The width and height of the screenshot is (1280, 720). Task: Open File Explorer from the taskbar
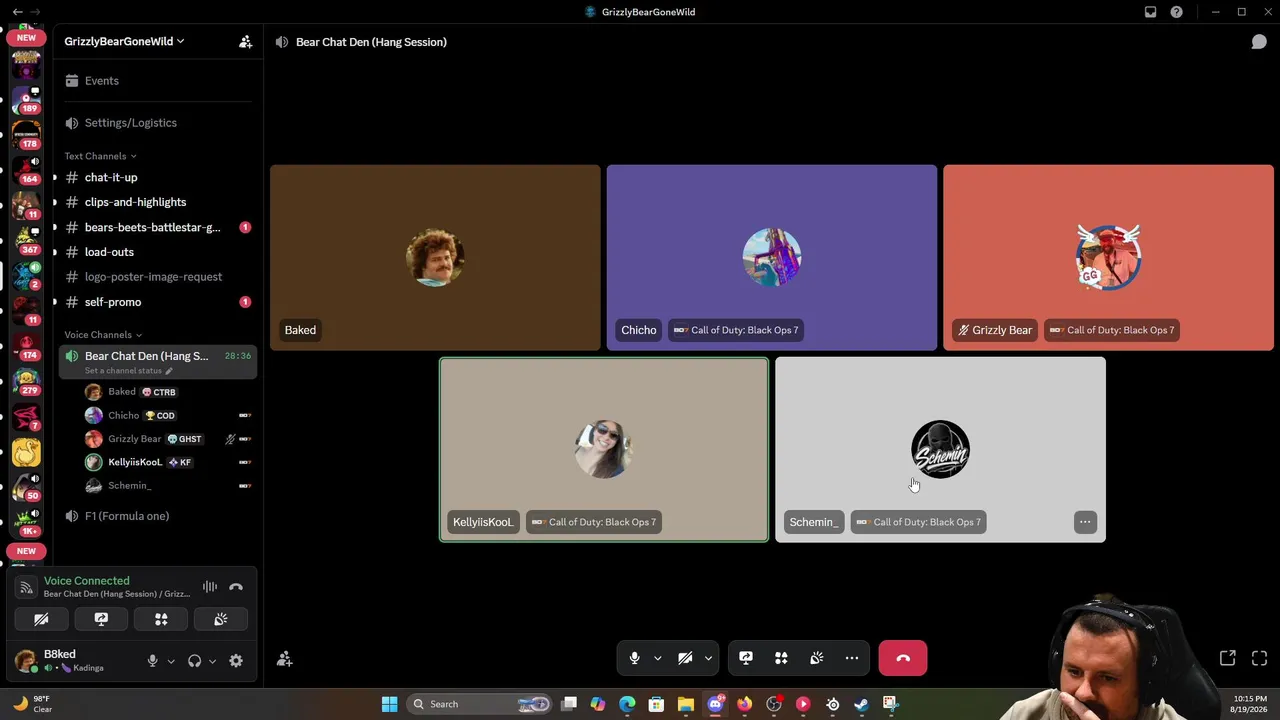686,704
